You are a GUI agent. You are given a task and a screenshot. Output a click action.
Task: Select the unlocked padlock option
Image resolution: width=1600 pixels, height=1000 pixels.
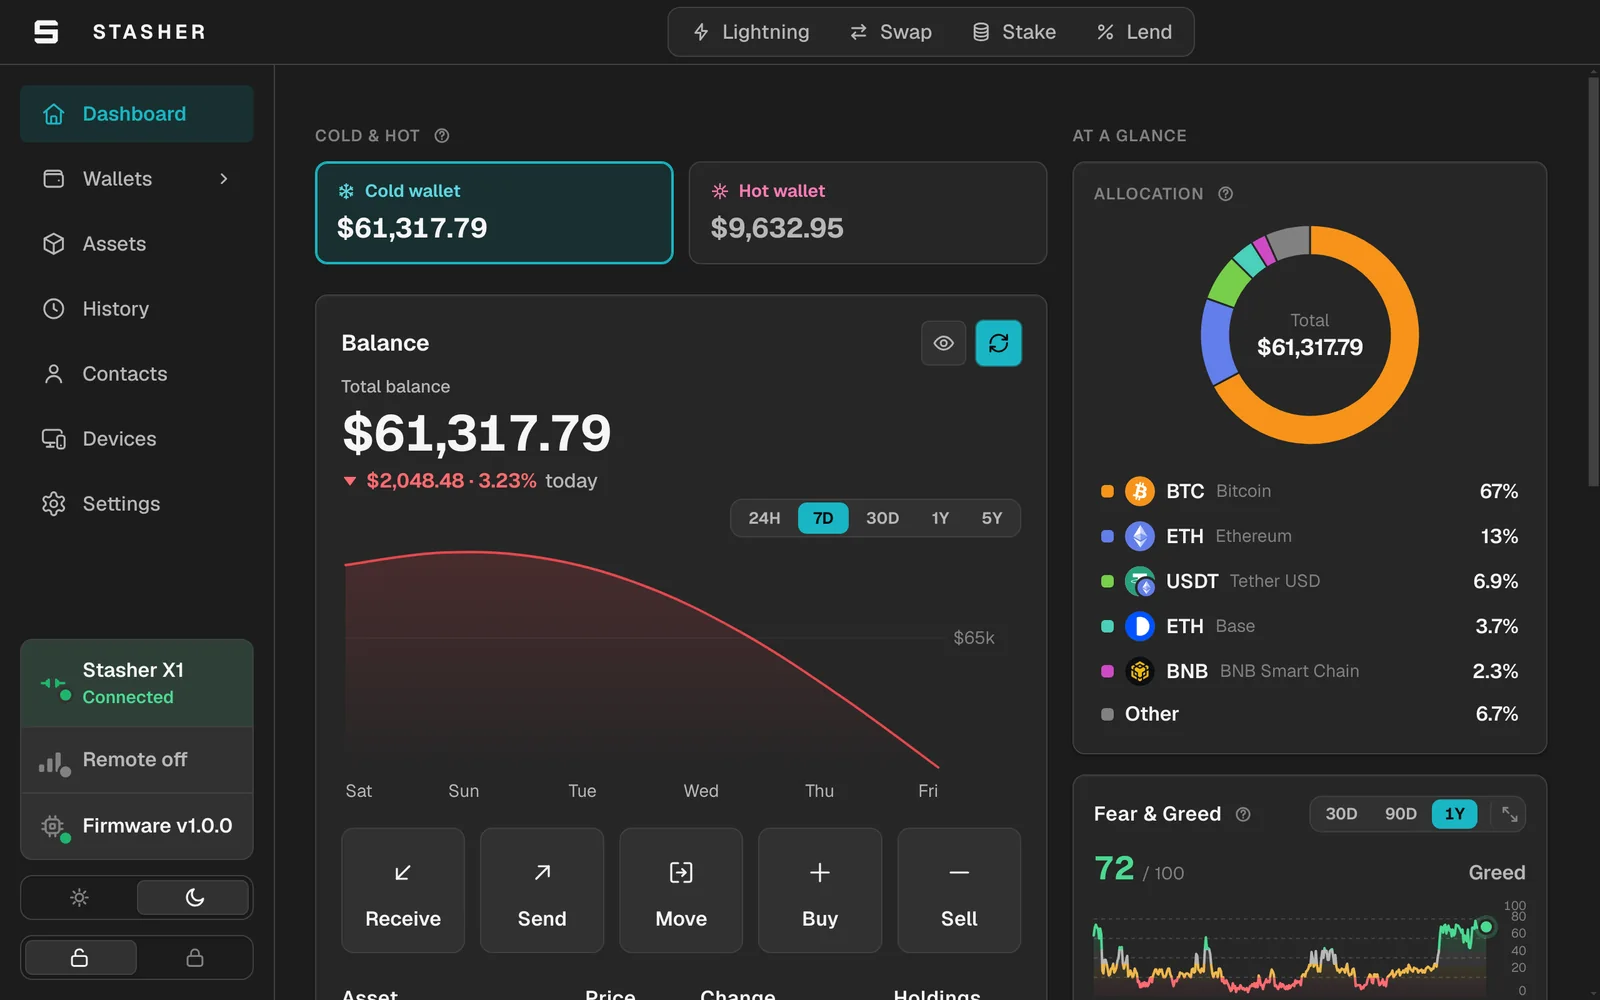point(80,958)
